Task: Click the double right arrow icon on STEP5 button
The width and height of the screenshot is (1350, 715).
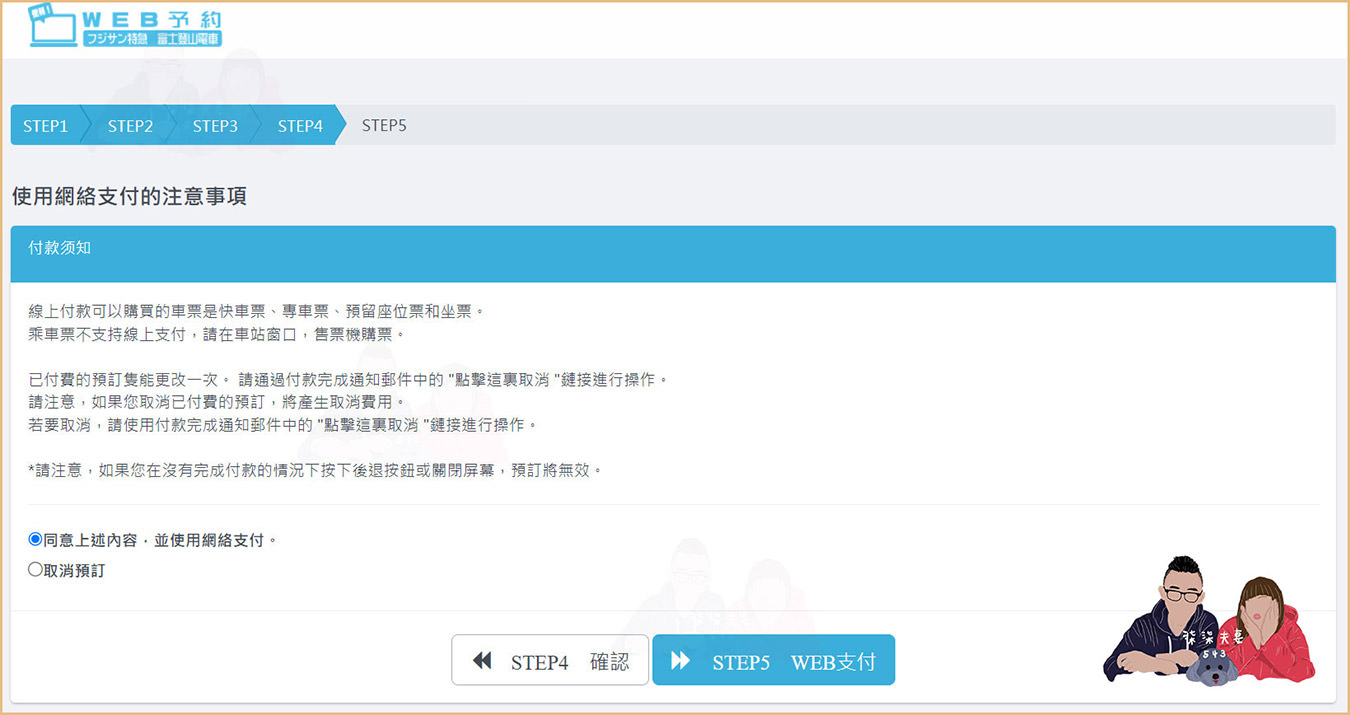Action: coord(681,661)
